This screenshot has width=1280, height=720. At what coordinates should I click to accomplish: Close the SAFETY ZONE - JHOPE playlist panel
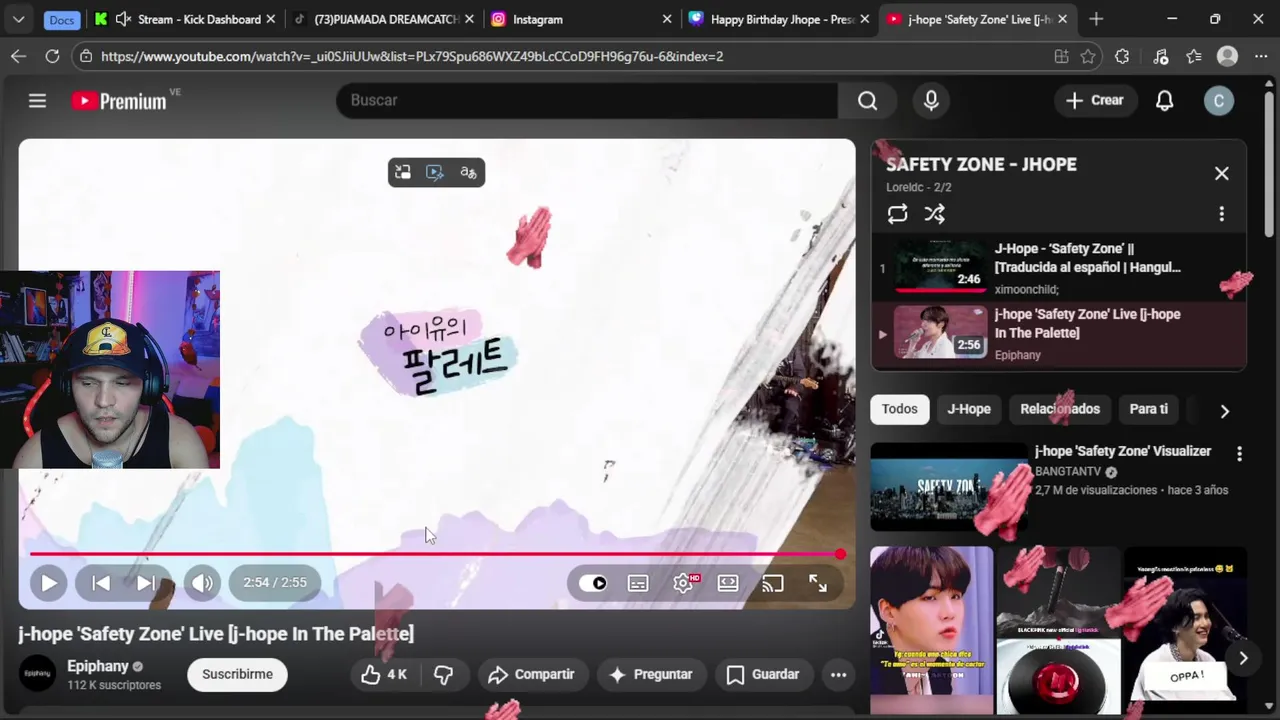pos(1221,173)
